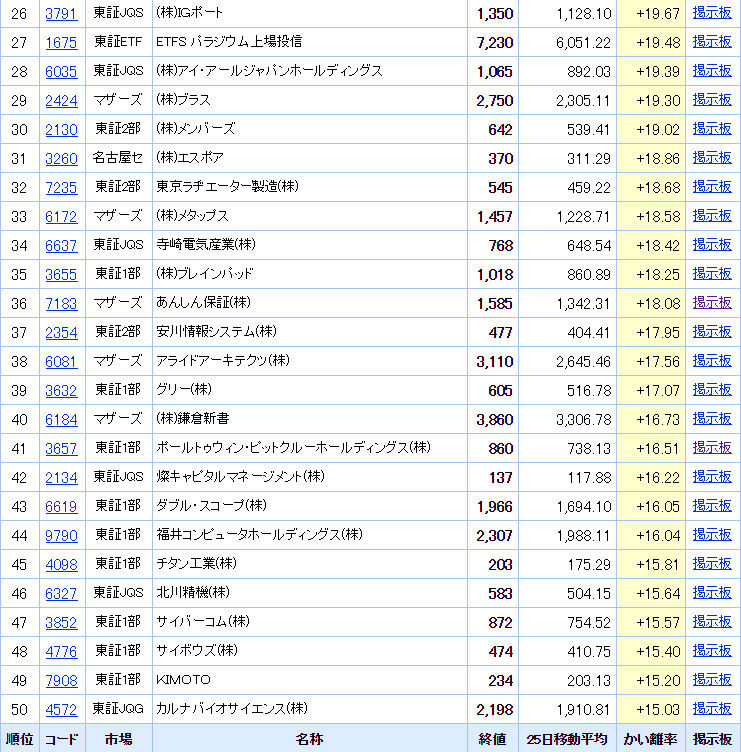Open stock code 4572 link
Image resolution: width=741 pixels, height=752 pixels.
click(61, 710)
